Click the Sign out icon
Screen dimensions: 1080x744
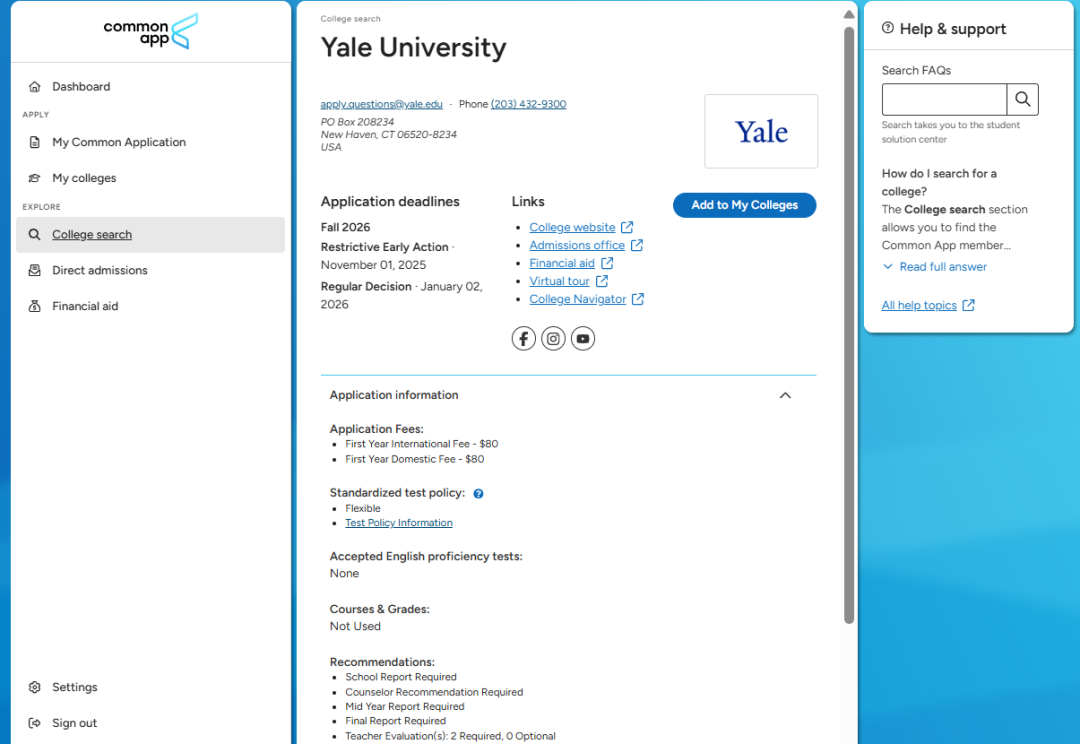click(x=35, y=723)
